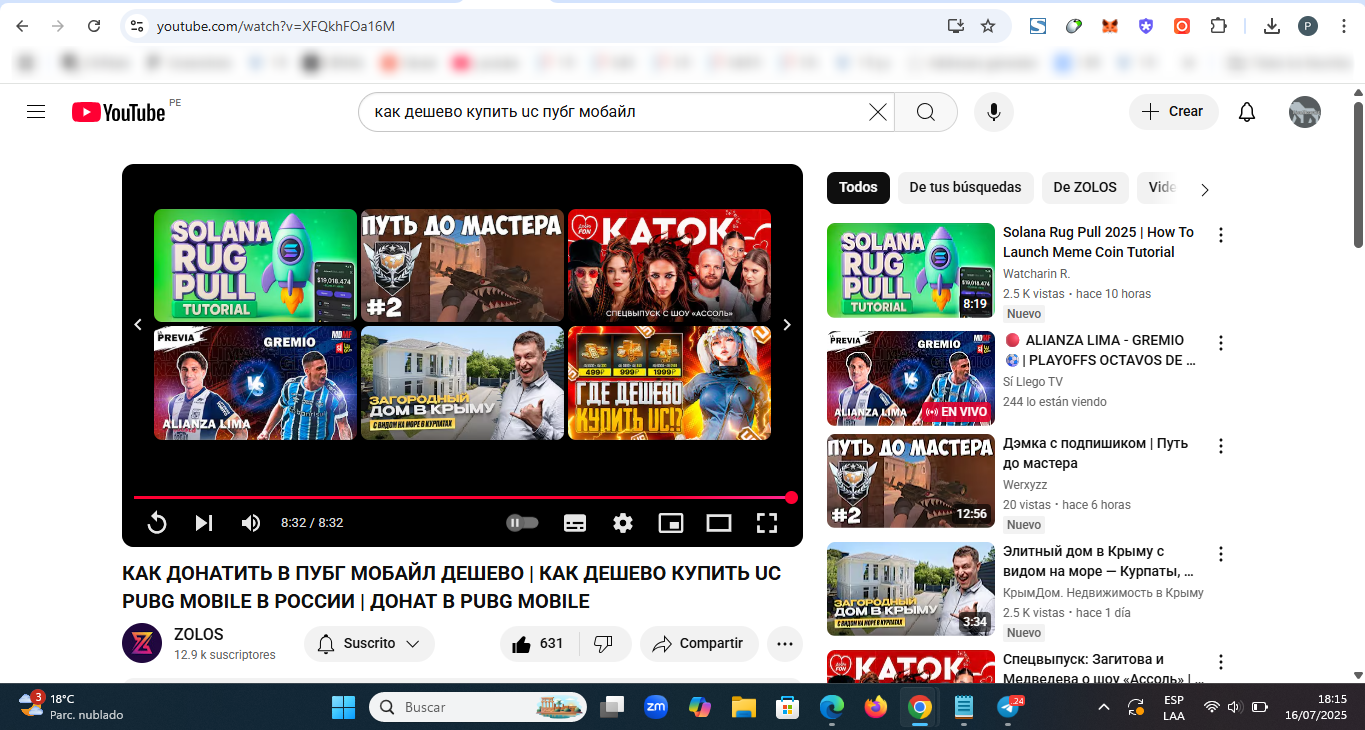Screen dimensions: 1365x730
Task: Open Chrome downloads
Action: (x=1272, y=26)
